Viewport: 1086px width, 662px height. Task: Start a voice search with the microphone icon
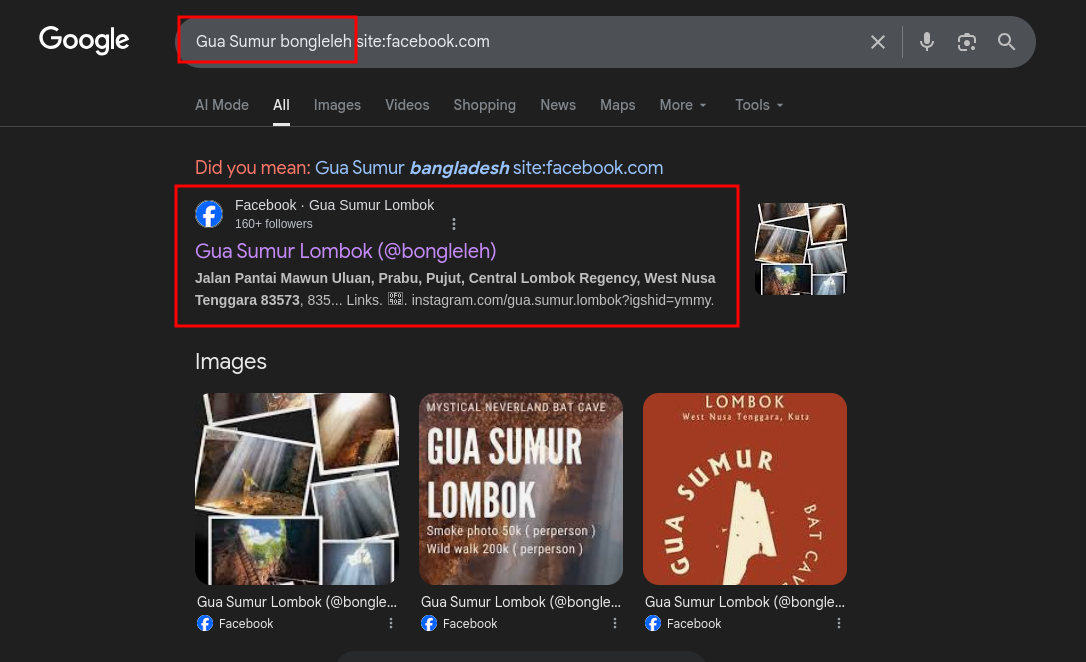(926, 42)
